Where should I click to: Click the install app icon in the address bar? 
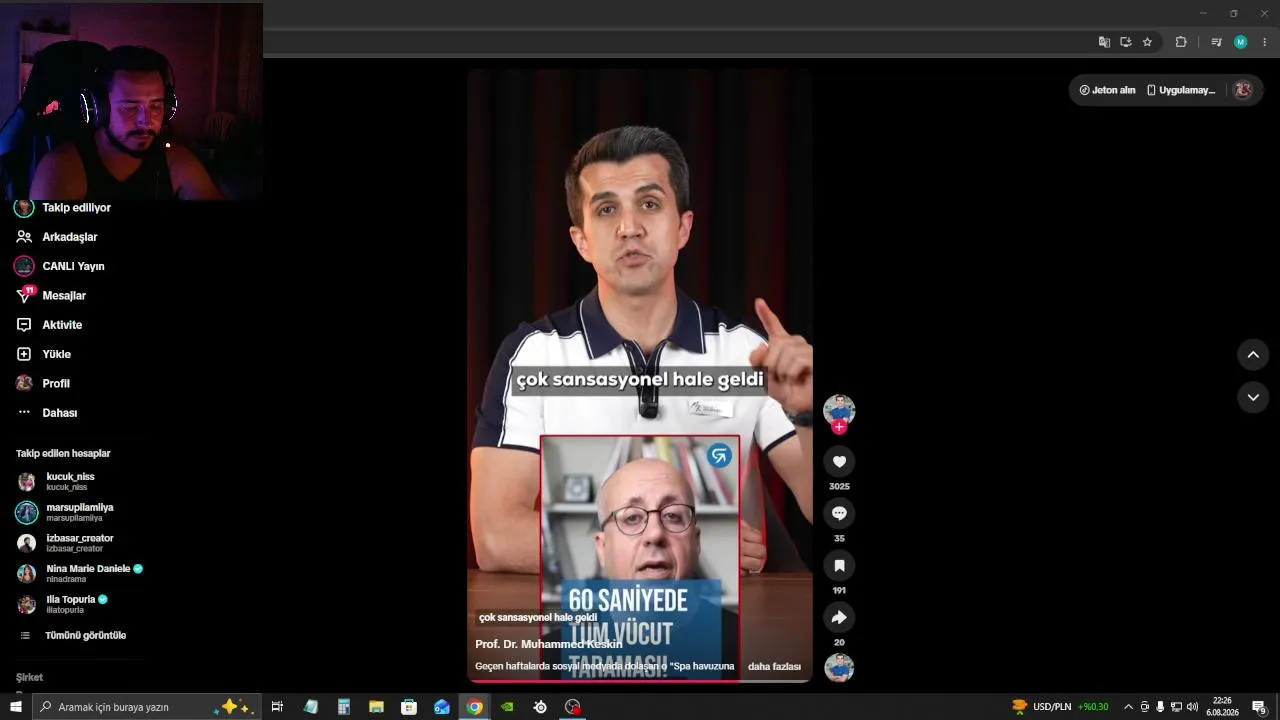point(1125,42)
